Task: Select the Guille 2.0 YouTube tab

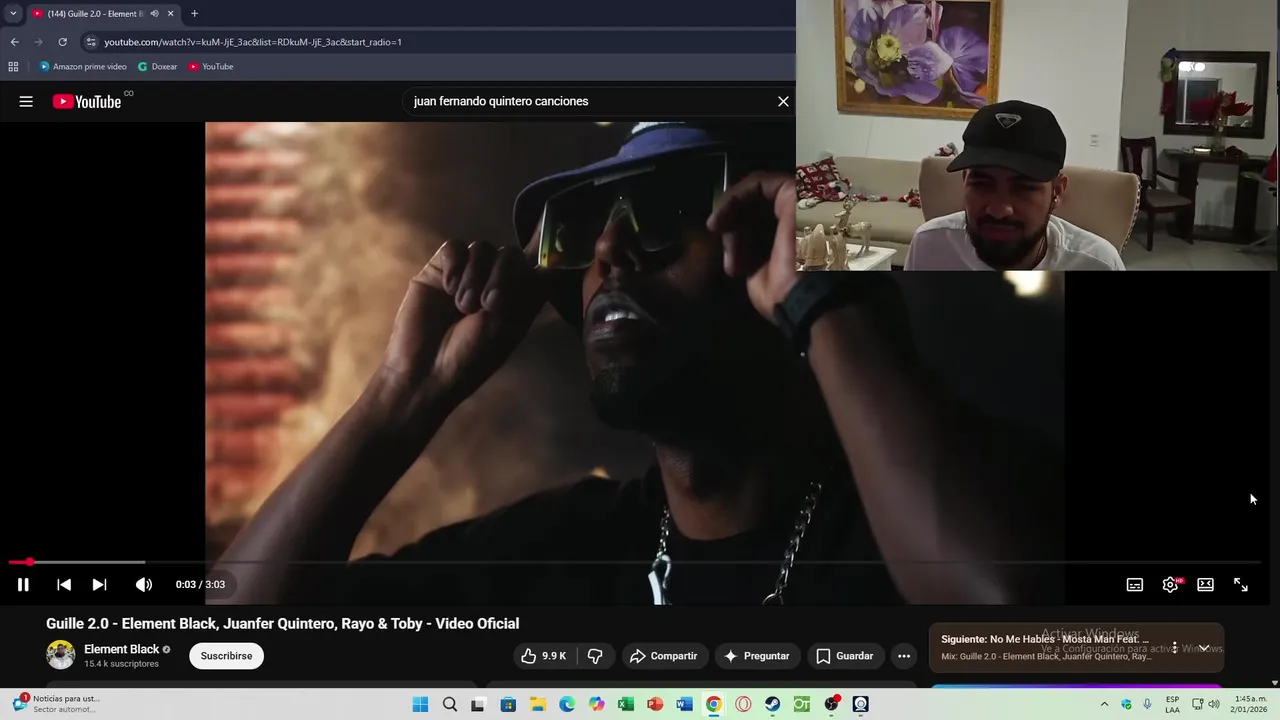Action: click(102, 13)
